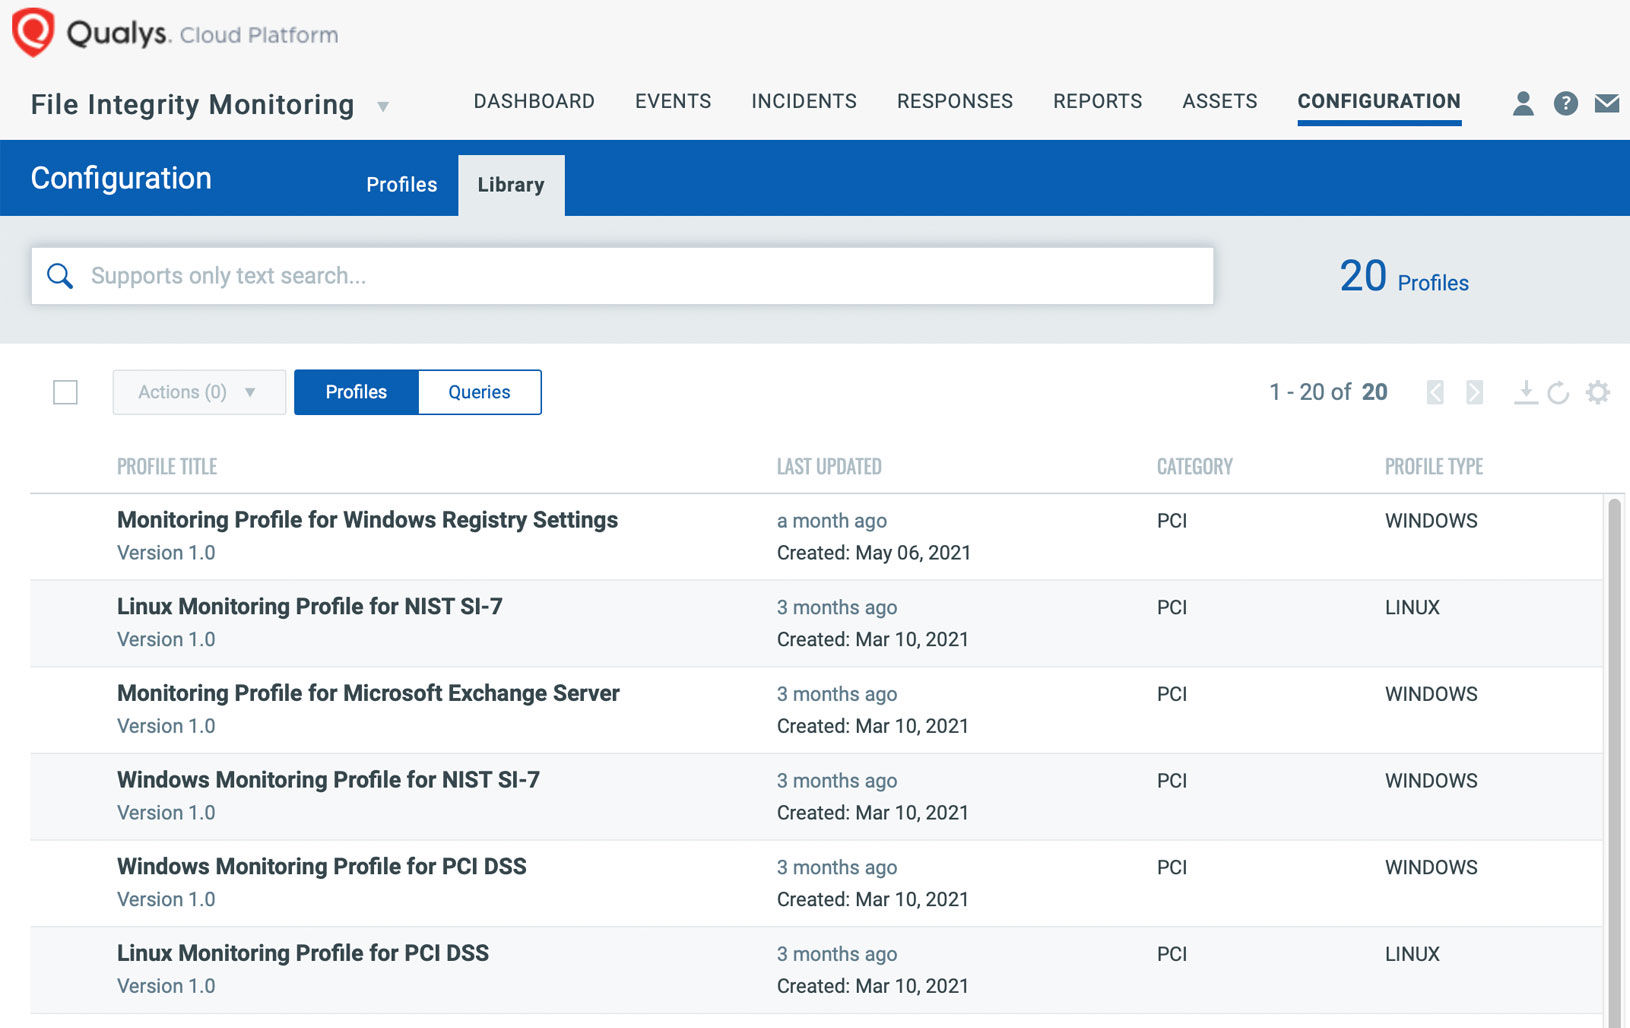Open the help question mark icon
This screenshot has width=1630, height=1028.
[1565, 103]
